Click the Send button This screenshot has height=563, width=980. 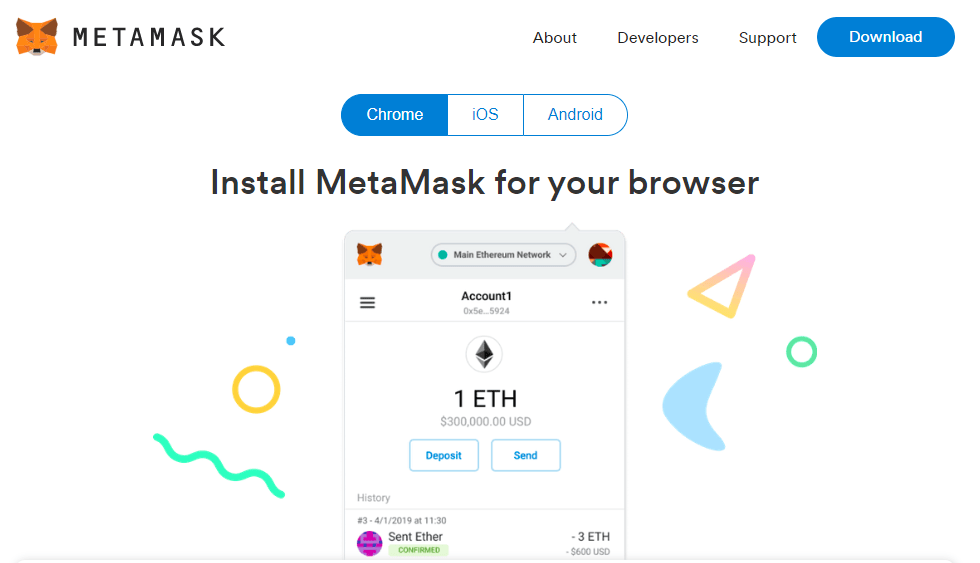526,456
